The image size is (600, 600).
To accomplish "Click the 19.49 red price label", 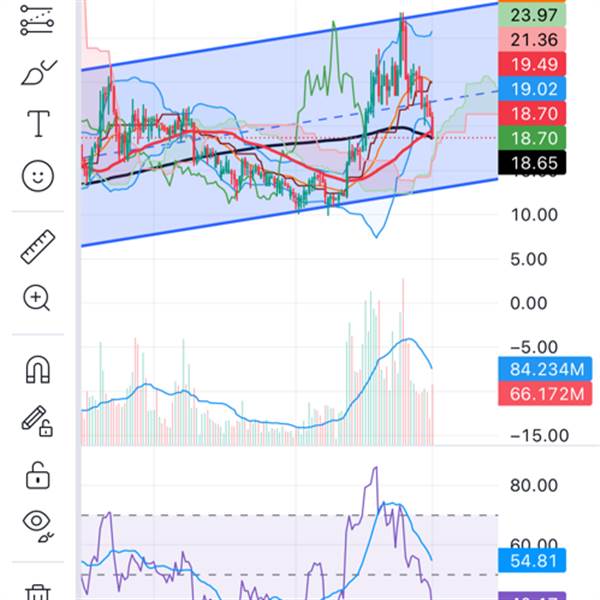I will pos(532,64).
